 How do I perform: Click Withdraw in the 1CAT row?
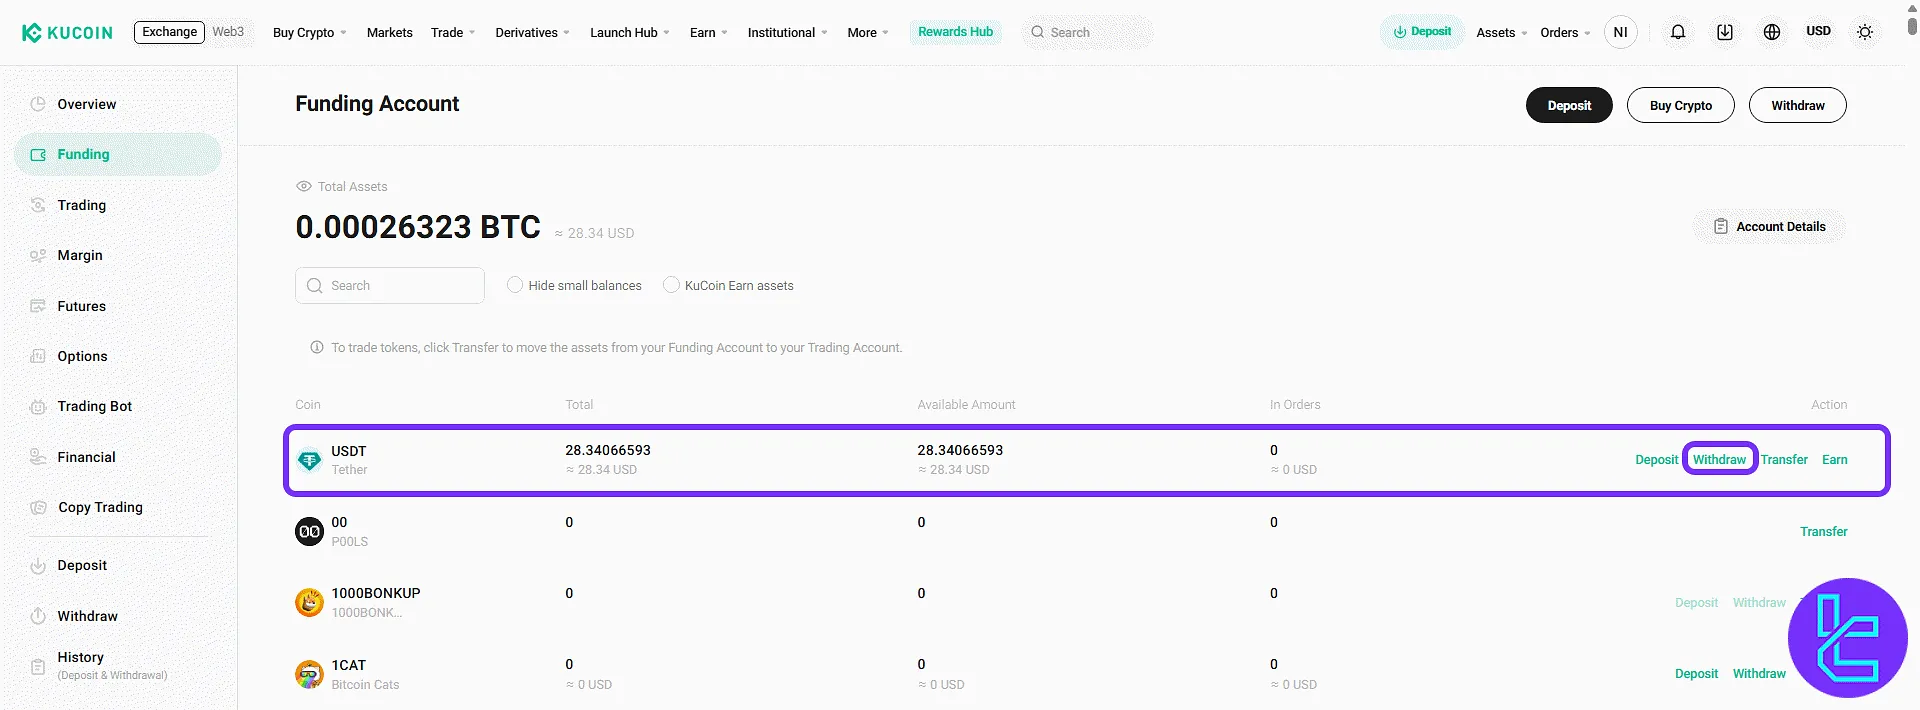coord(1759,674)
